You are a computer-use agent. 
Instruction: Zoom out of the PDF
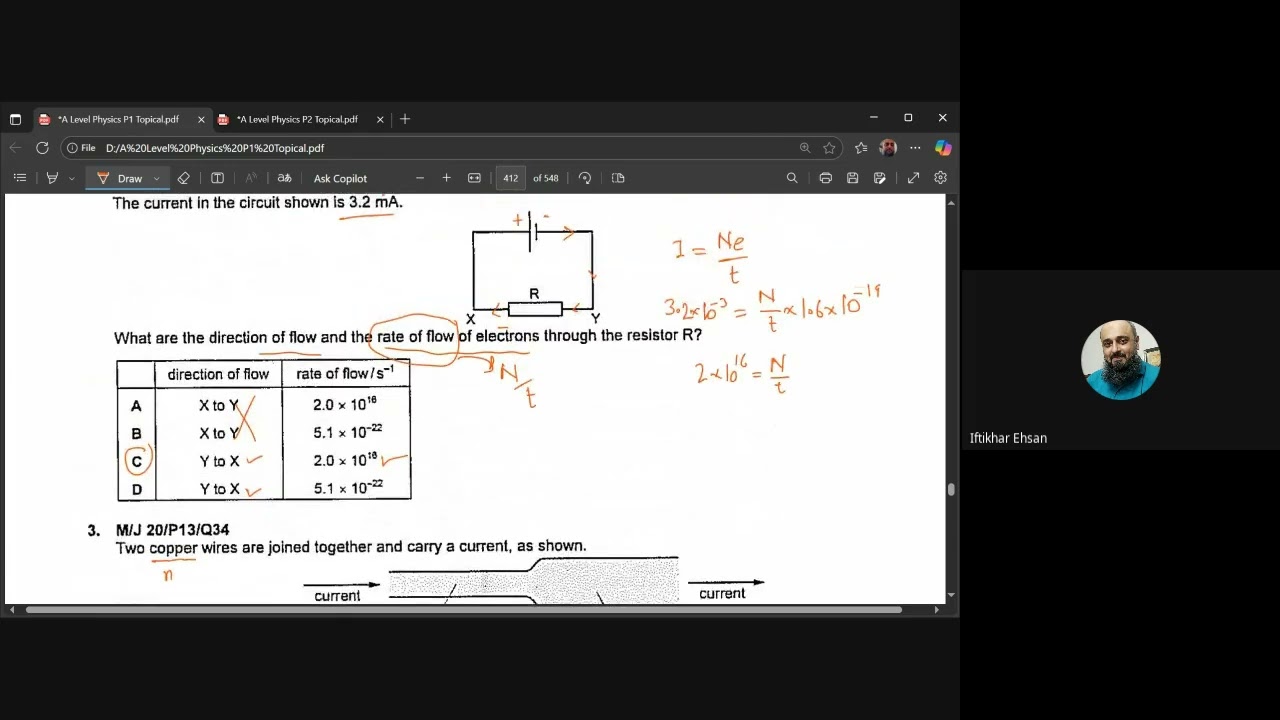(x=420, y=178)
